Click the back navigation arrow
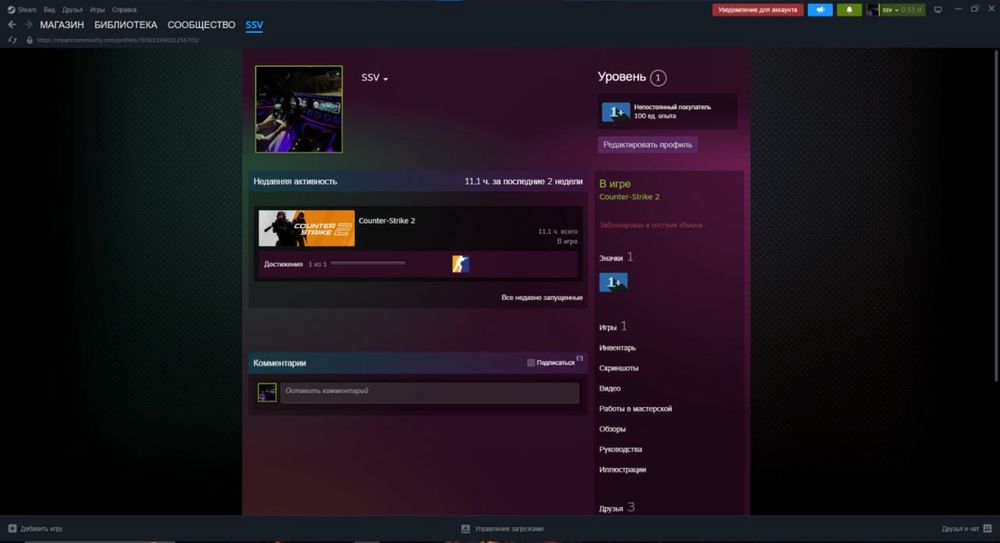The width and height of the screenshot is (1000, 543). point(12,24)
